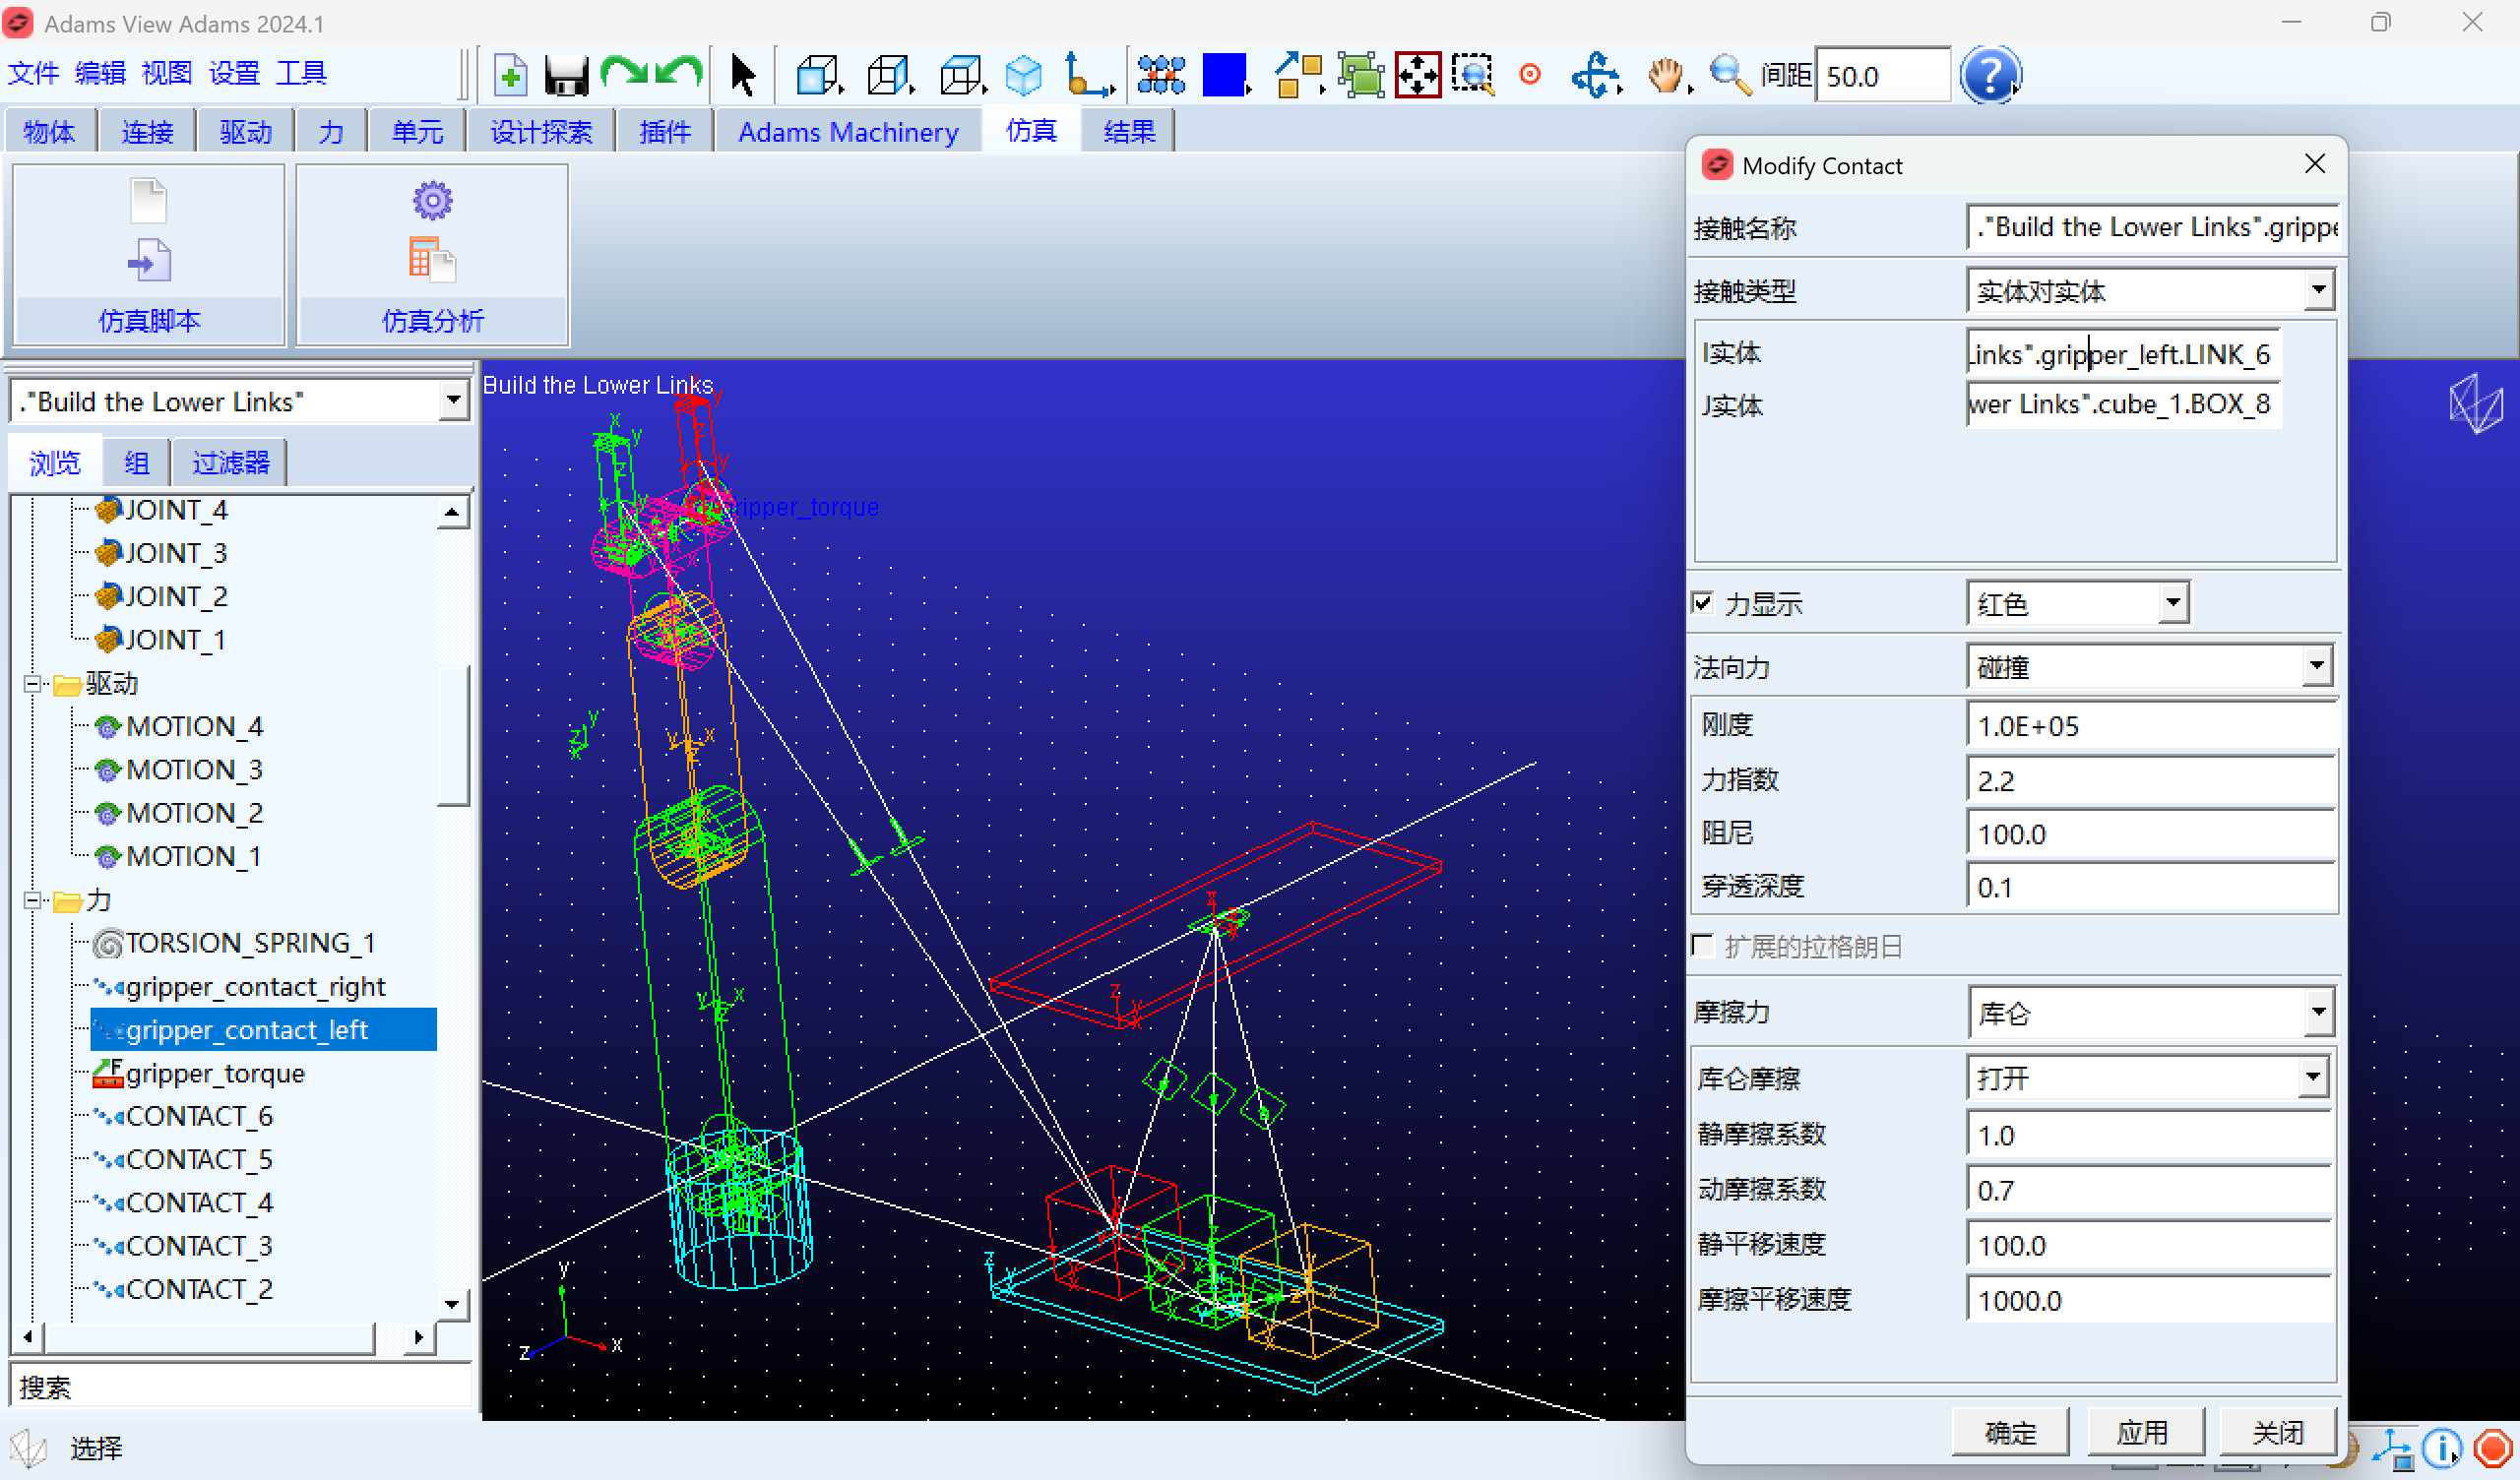Image resolution: width=2520 pixels, height=1480 pixels.
Task: Click the view fit icon with red border
Action: [x=1417, y=75]
